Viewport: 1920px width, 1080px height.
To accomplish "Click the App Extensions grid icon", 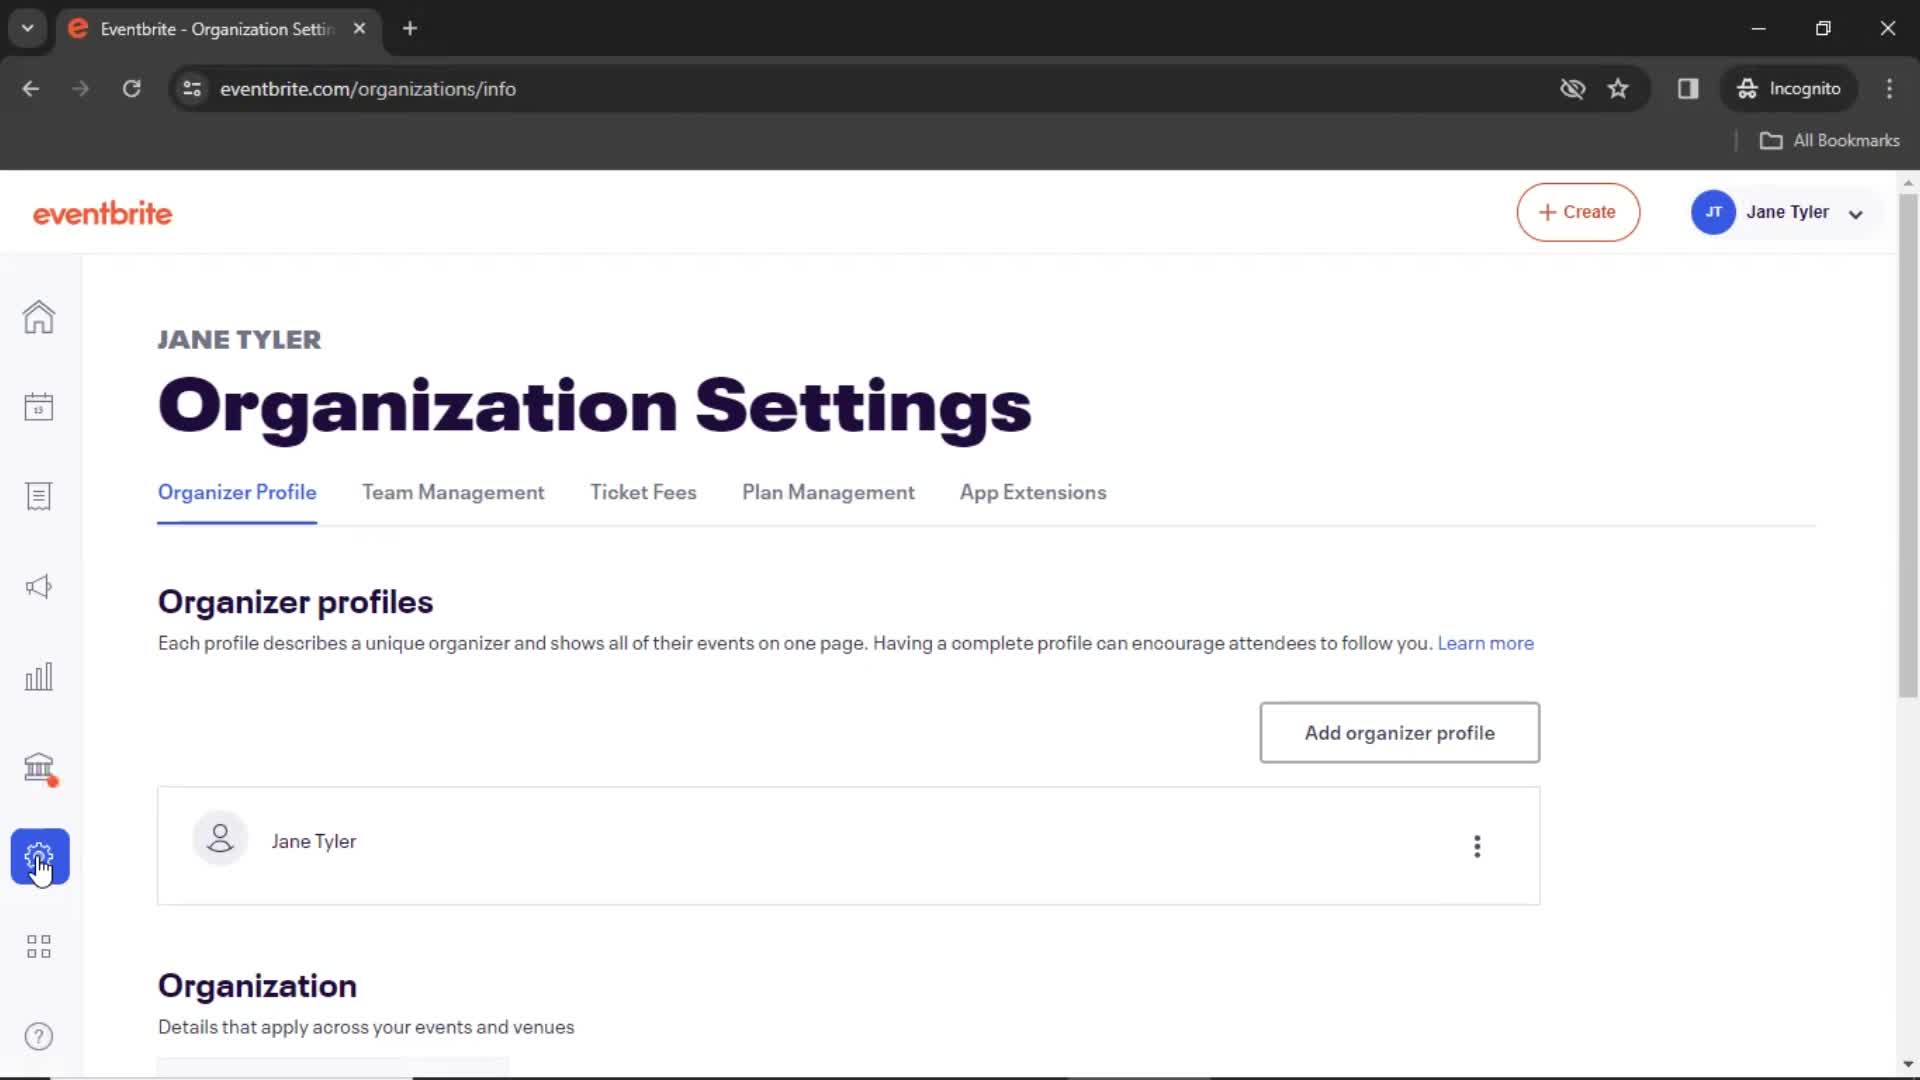I will 37,947.
